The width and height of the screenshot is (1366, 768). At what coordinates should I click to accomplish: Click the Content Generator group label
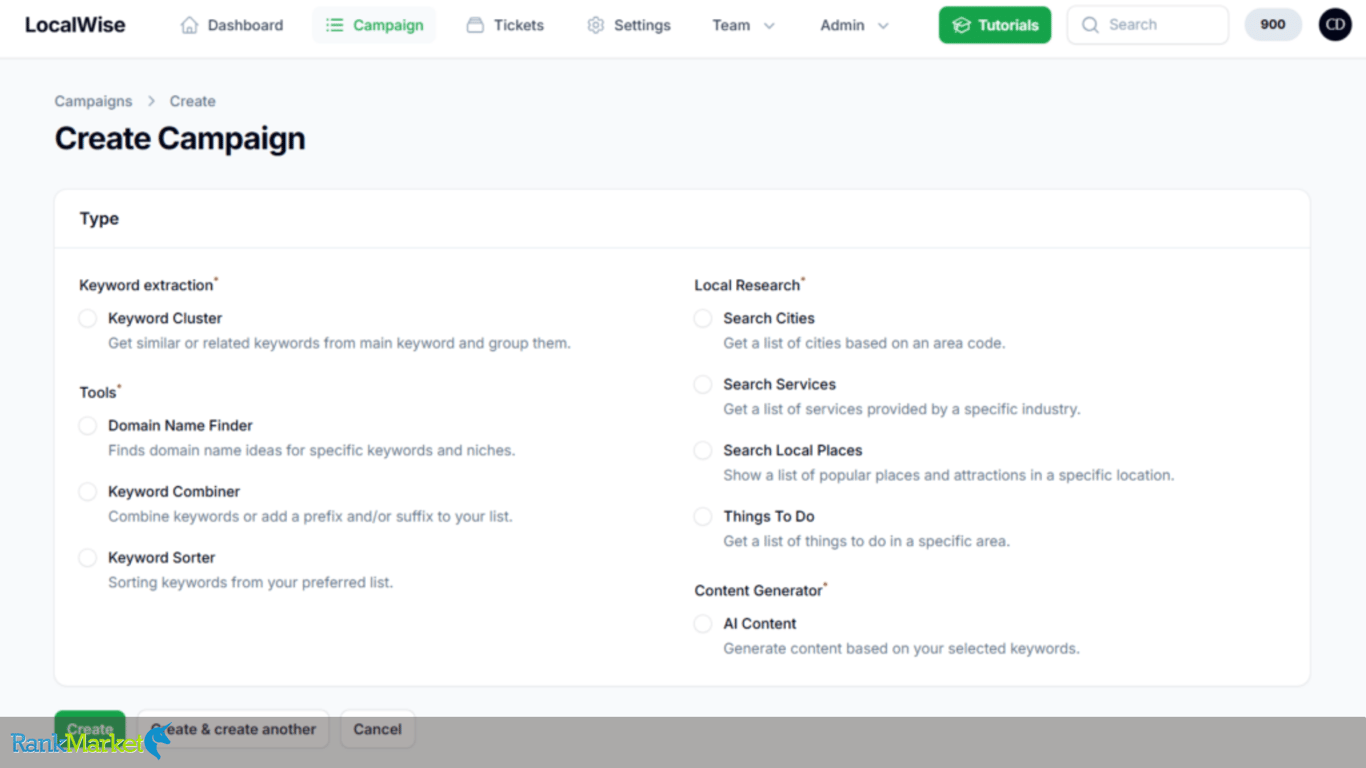coord(758,590)
